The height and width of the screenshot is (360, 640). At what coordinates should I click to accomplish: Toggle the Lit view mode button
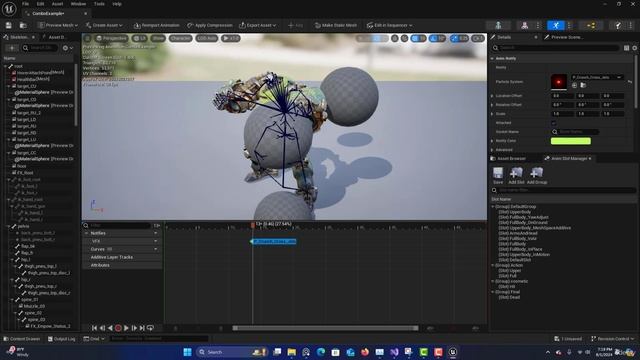[x=140, y=38]
